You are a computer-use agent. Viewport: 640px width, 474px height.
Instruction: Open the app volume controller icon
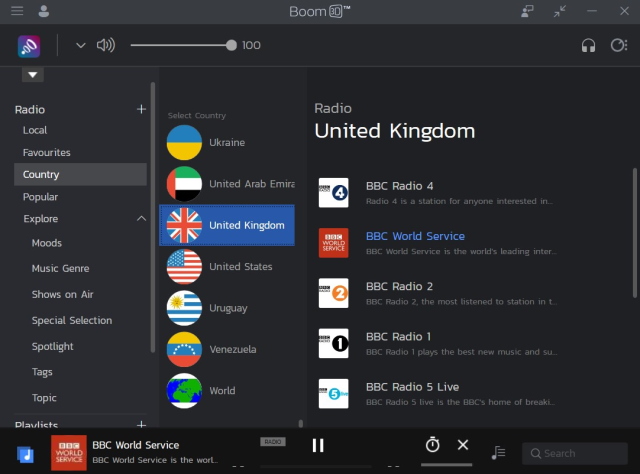tap(619, 45)
